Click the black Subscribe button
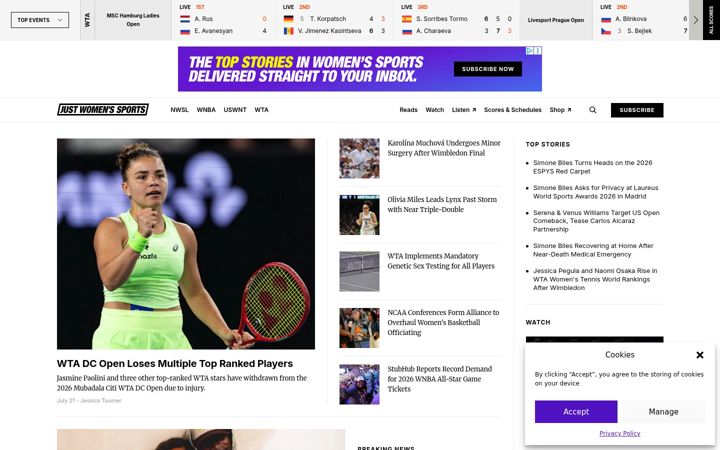 637,110
